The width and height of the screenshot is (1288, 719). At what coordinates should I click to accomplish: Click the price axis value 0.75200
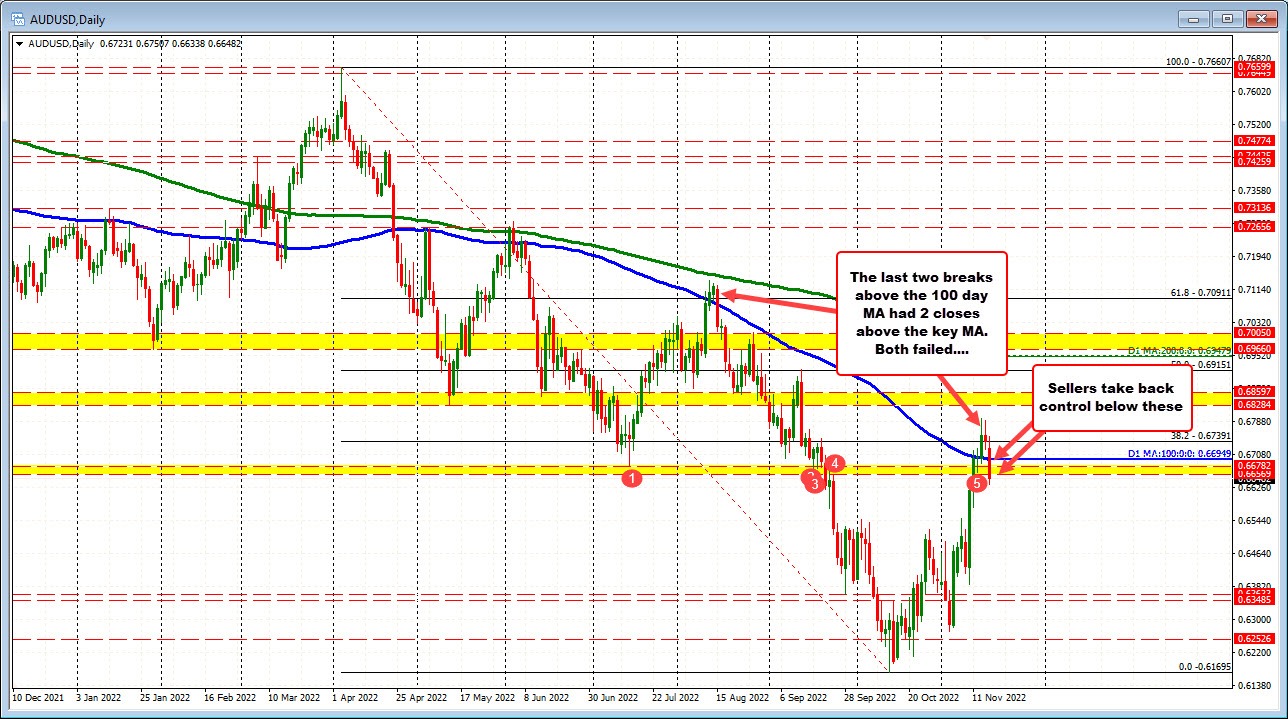coord(1256,124)
